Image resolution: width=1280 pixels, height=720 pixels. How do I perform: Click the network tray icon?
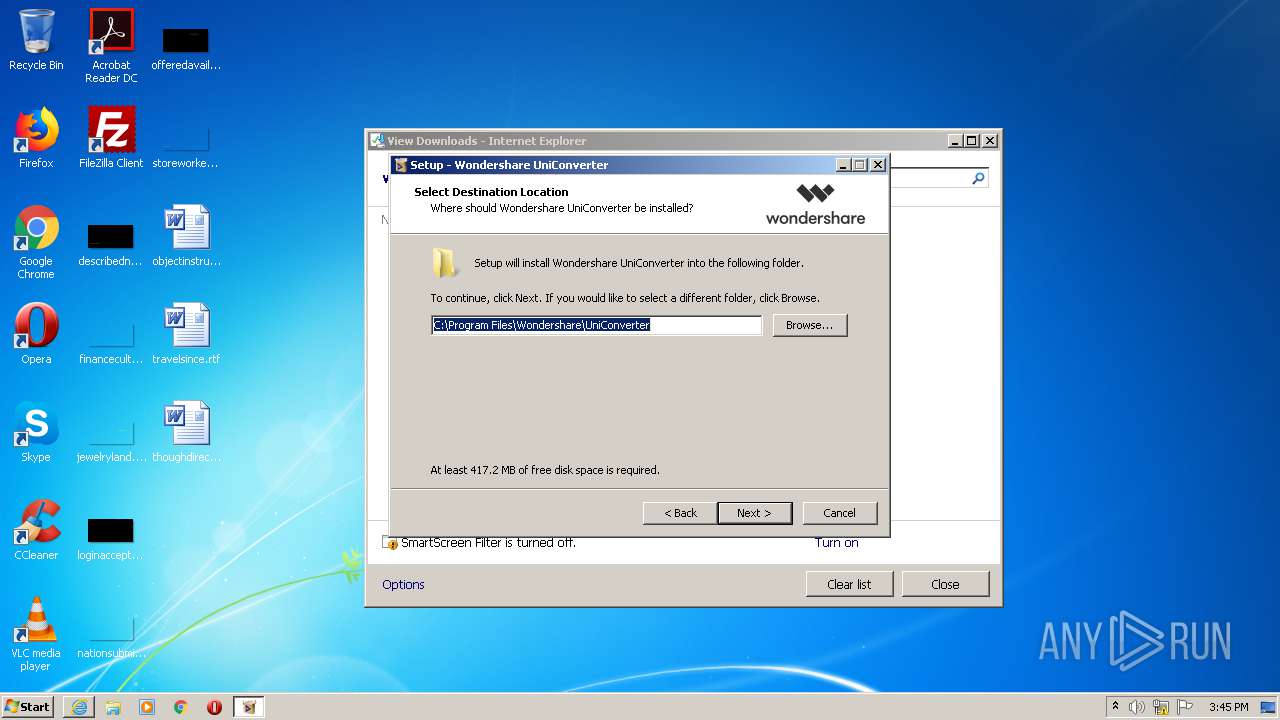[x=1161, y=707]
